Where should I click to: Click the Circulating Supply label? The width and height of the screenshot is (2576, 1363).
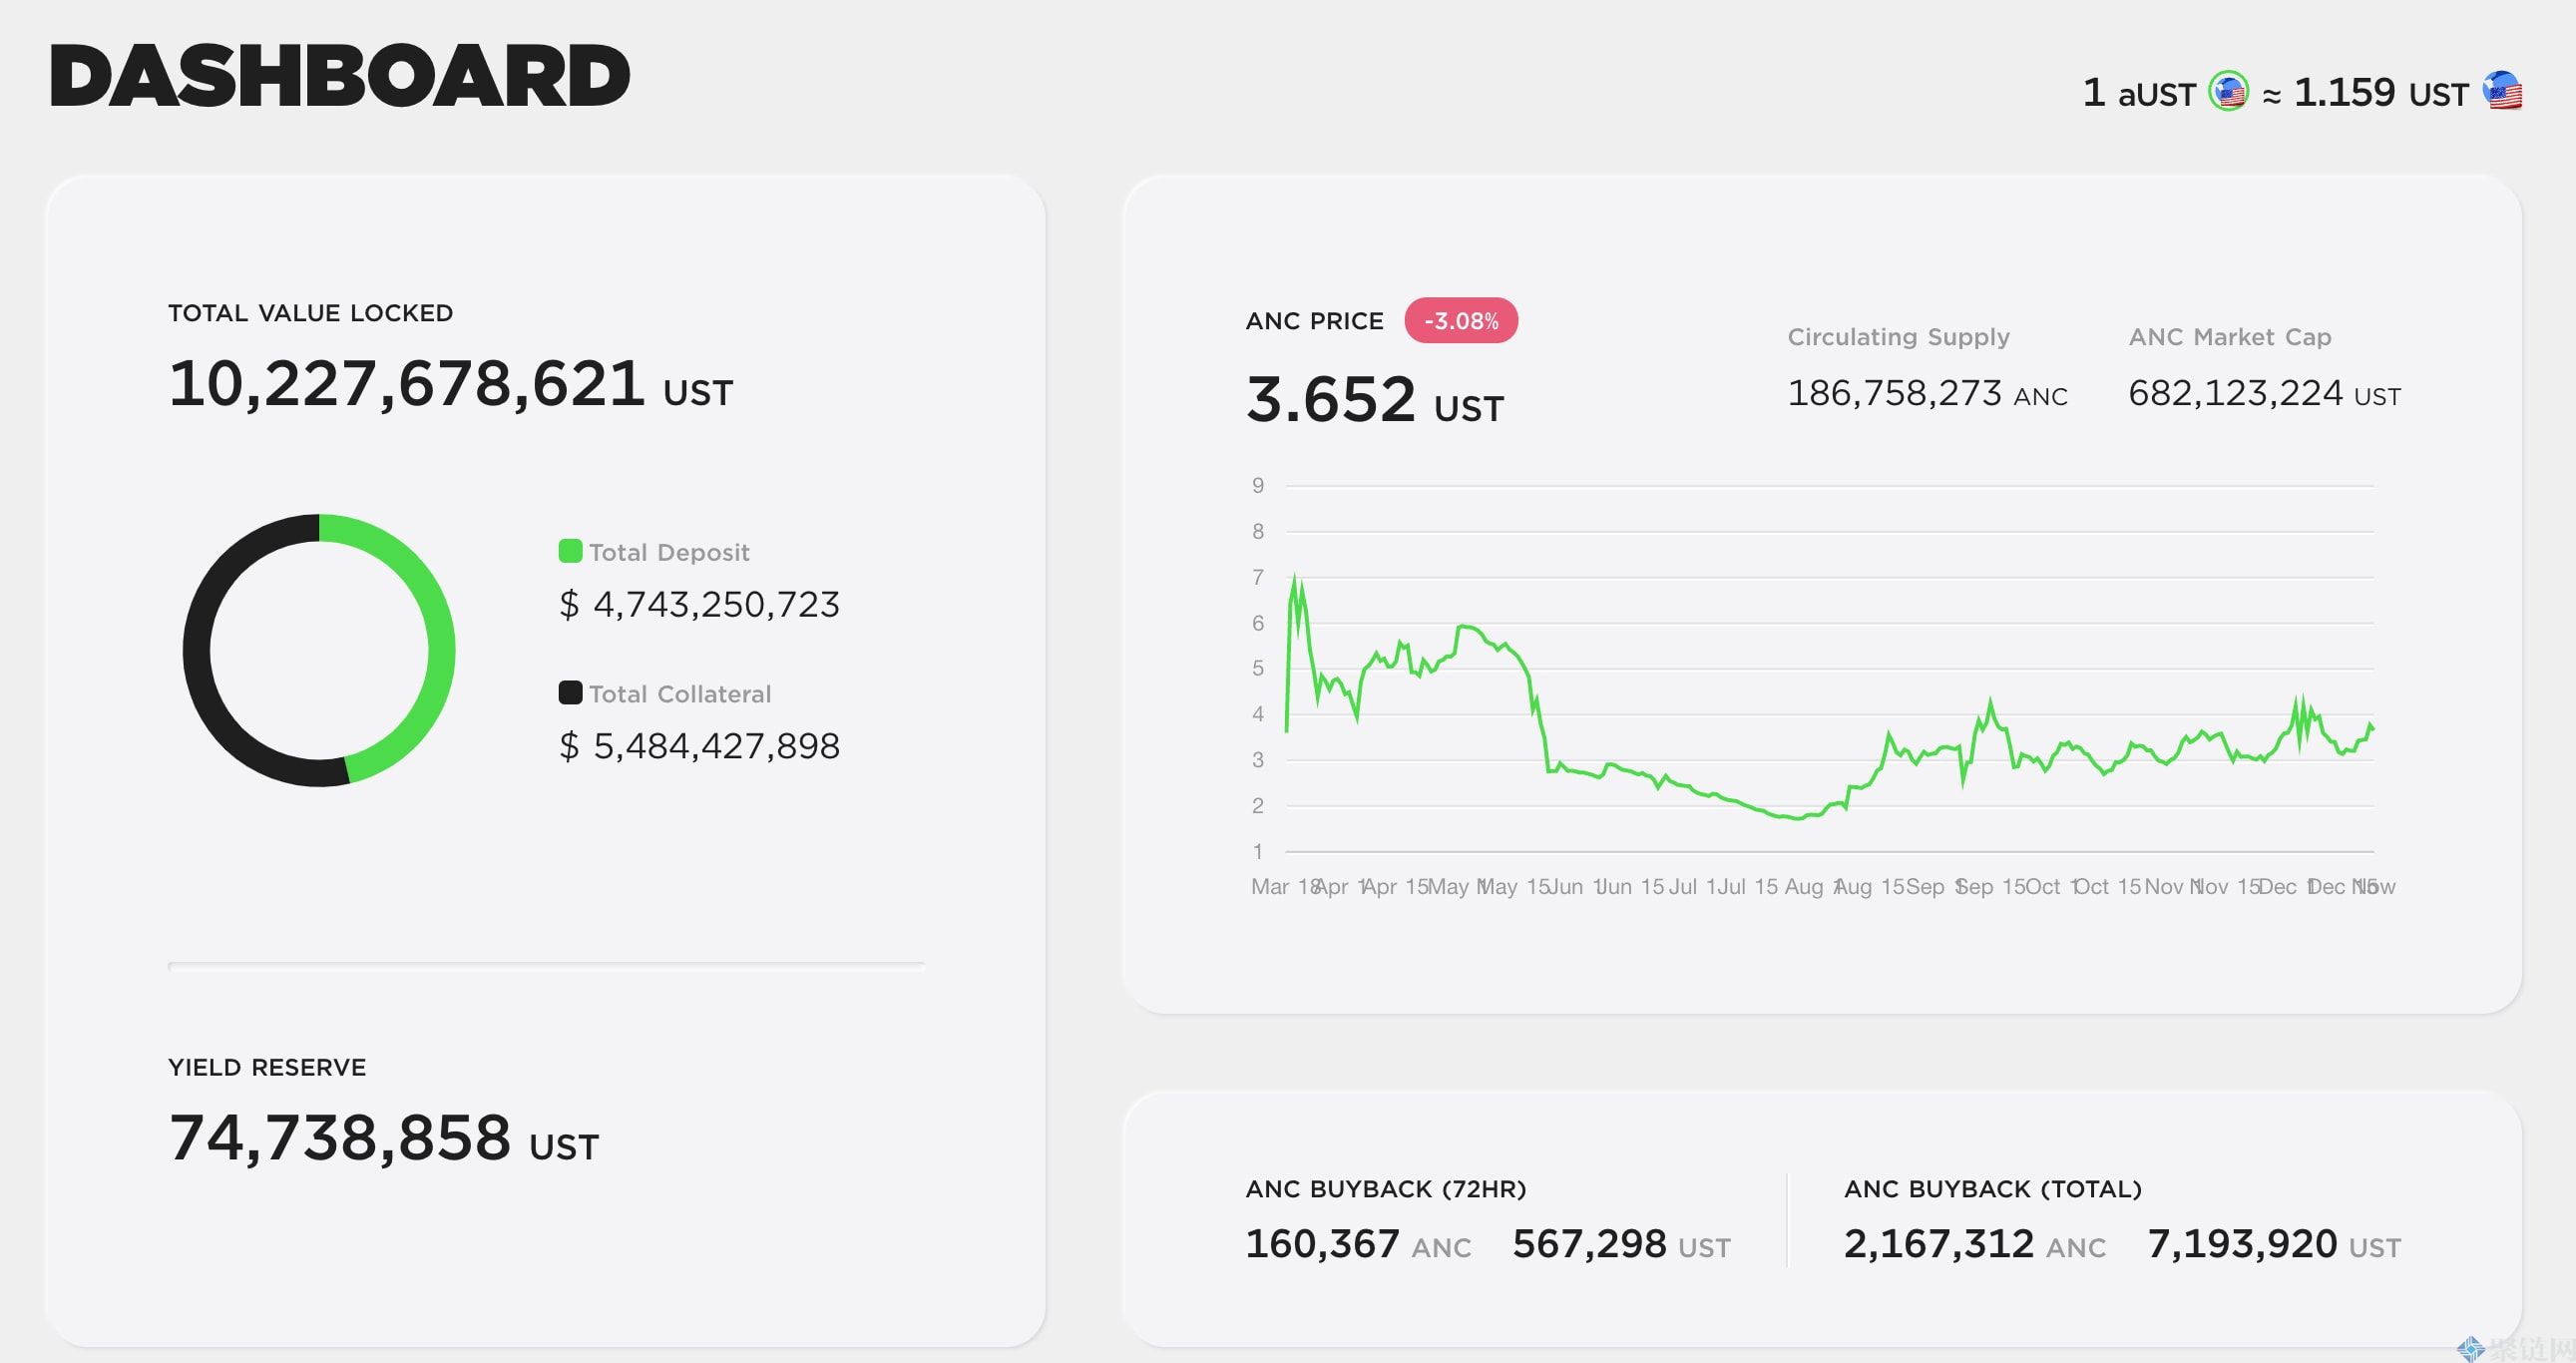click(1898, 337)
